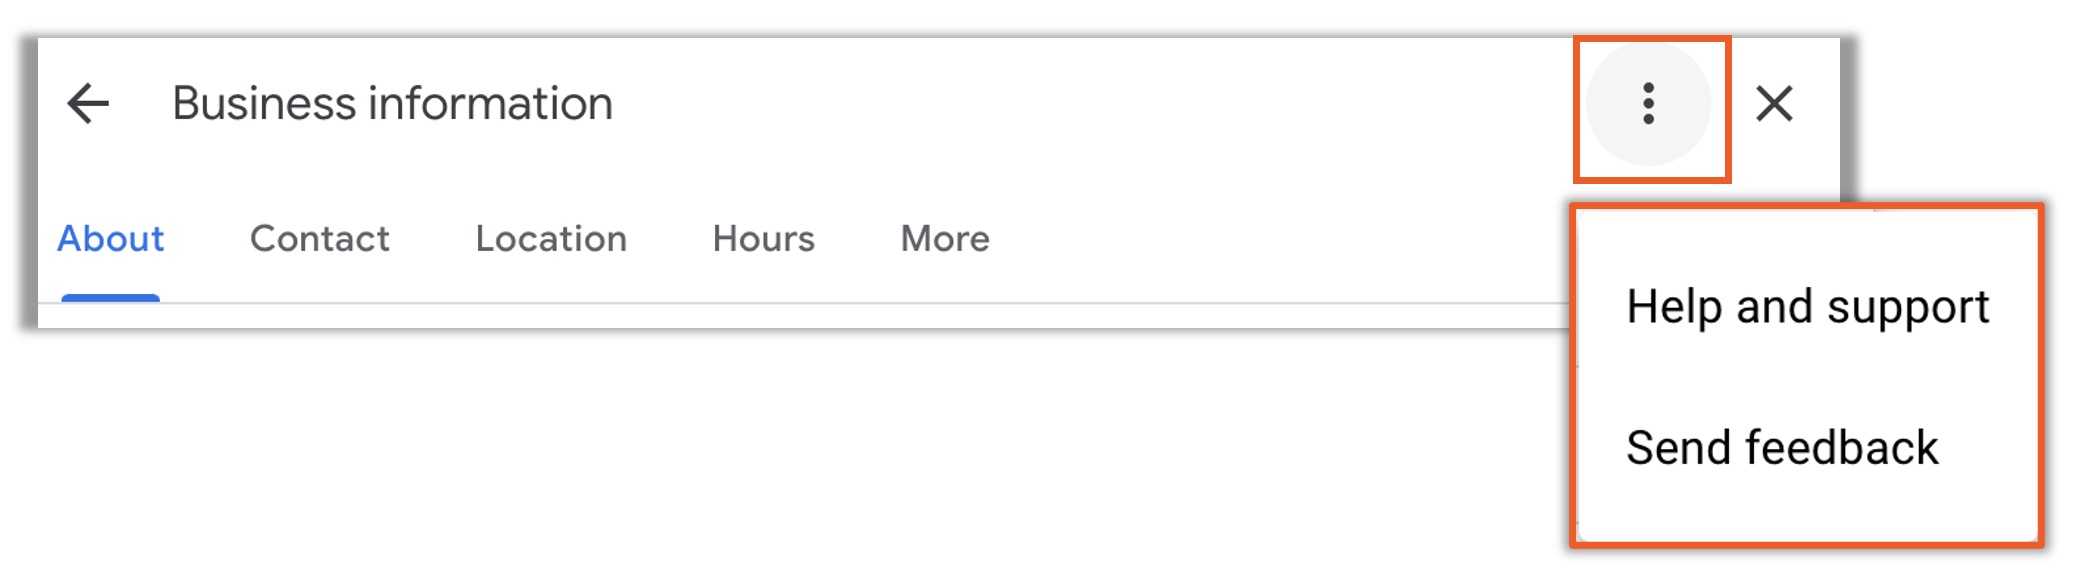
Task: Collapse the overflow menu with vertical dots
Action: click(1648, 104)
